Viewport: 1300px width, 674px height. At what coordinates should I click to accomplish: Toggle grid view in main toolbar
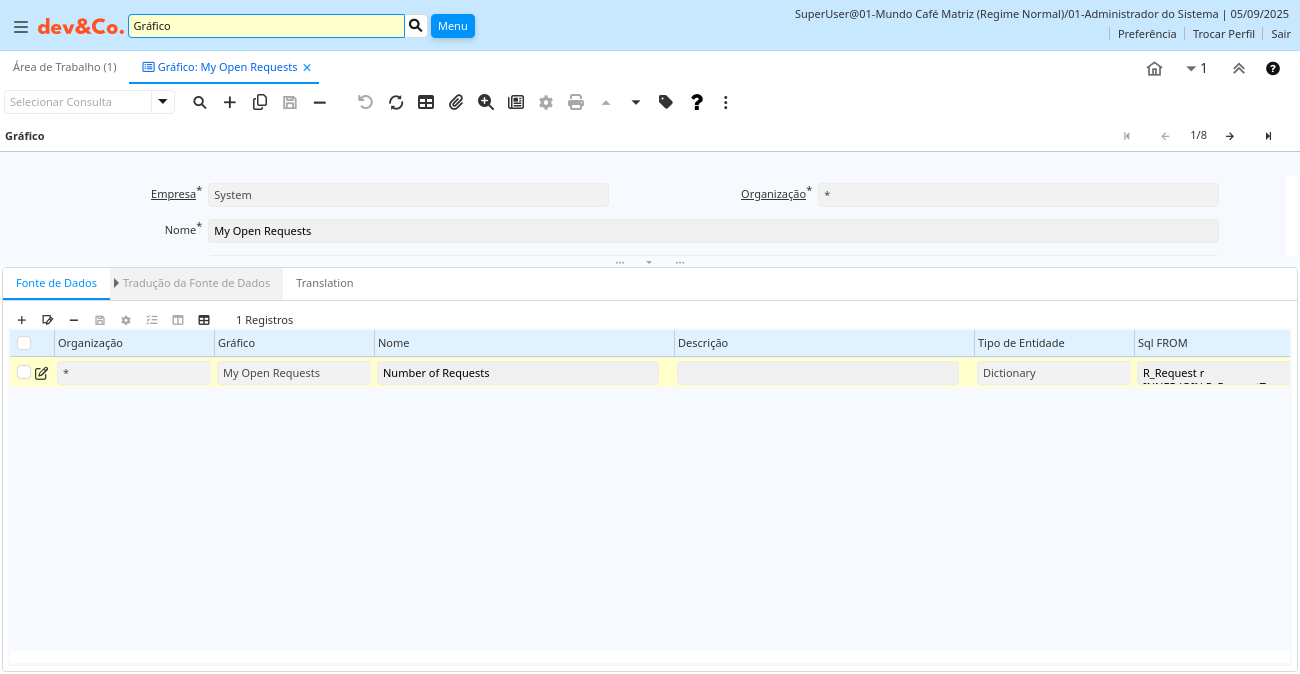tap(426, 102)
